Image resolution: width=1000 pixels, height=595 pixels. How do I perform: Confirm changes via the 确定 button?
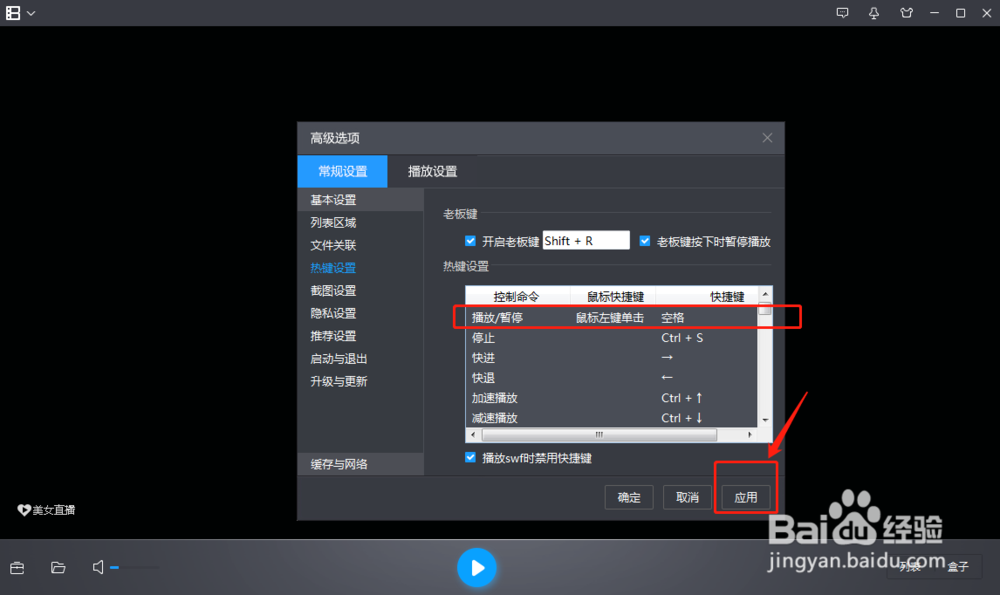tap(629, 497)
